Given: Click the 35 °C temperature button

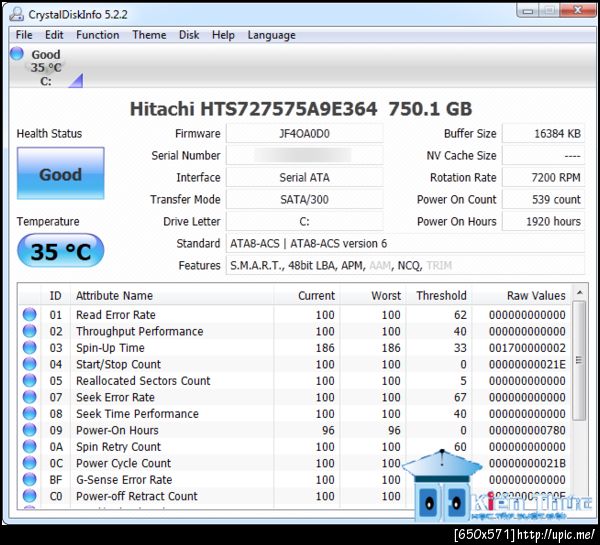Looking at the screenshot, I should click(60, 251).
